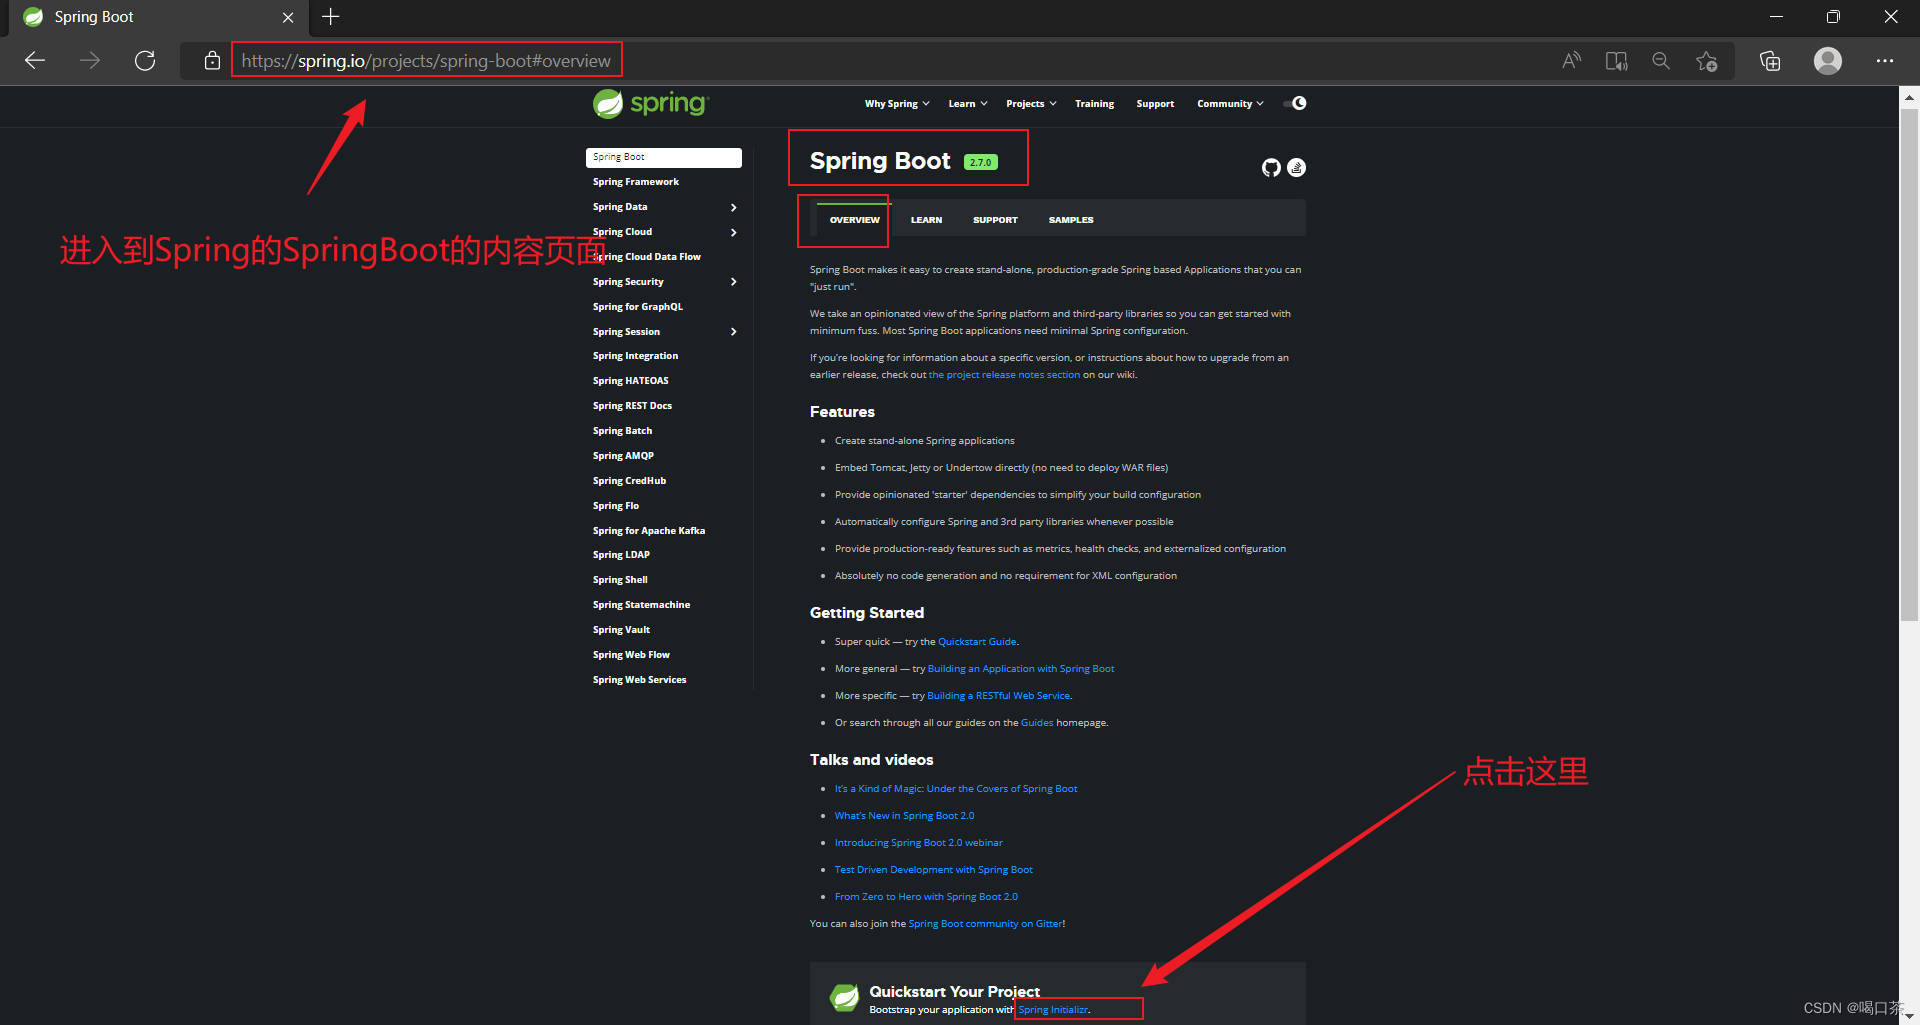Open Spring Shell in sidebar
Screen dimensions: 1920x1025
[620, 580]
